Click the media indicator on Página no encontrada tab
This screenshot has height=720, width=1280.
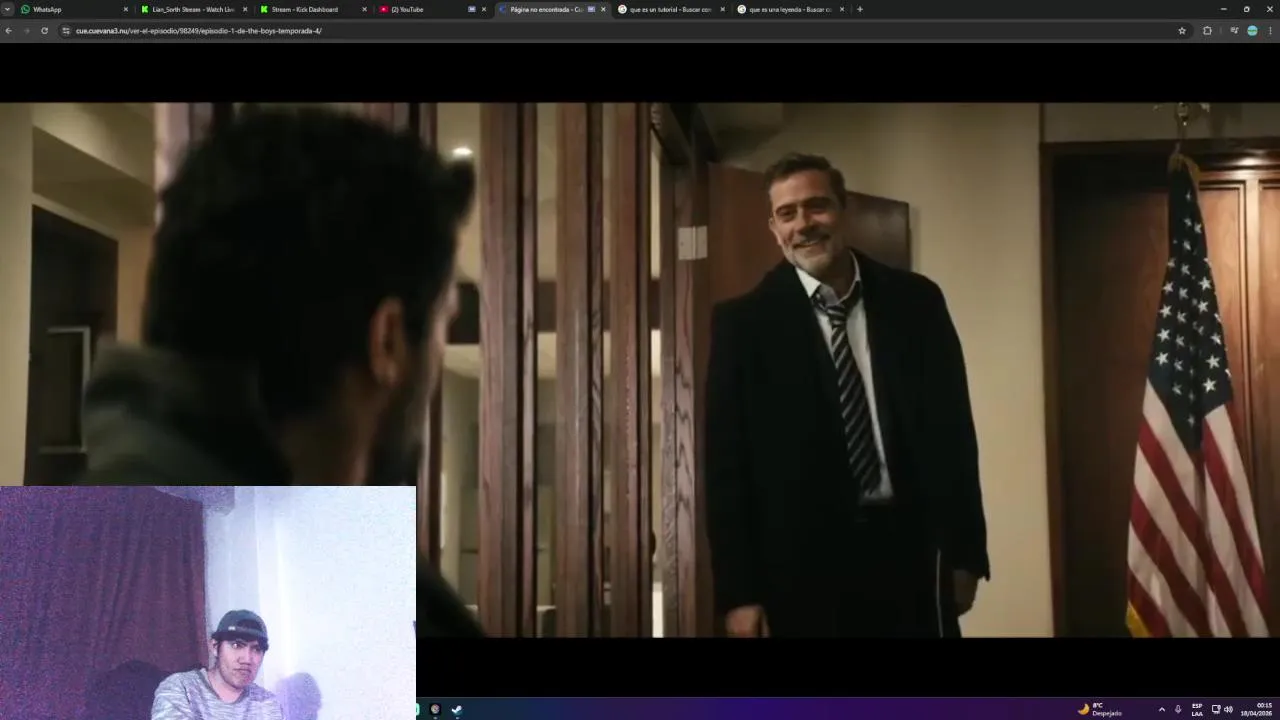click(x=591, y=9)
